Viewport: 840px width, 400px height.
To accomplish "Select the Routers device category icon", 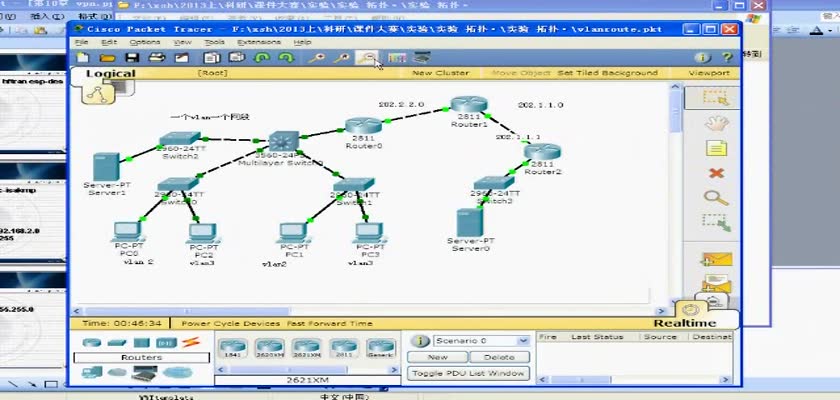I will click(92, 342).
